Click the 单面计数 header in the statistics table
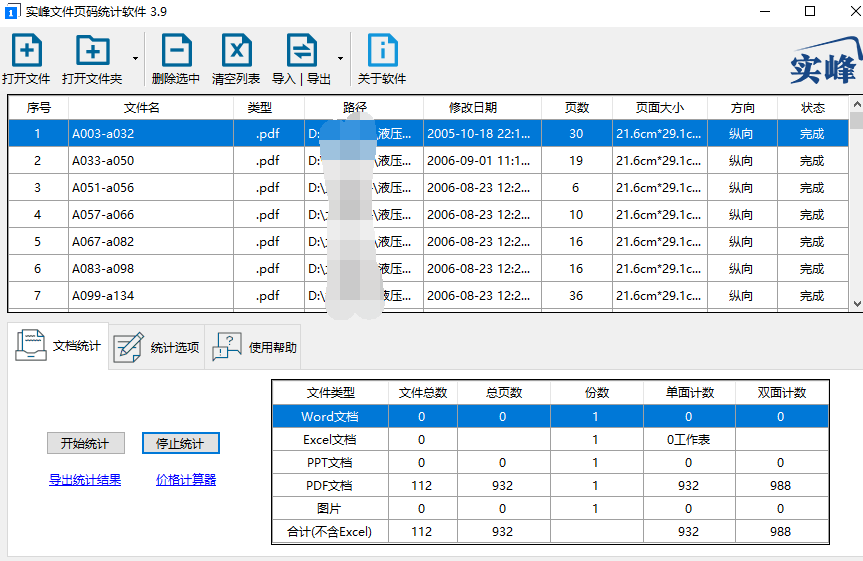The width and height of the screenshot is (863, 561). pos(689,393)
